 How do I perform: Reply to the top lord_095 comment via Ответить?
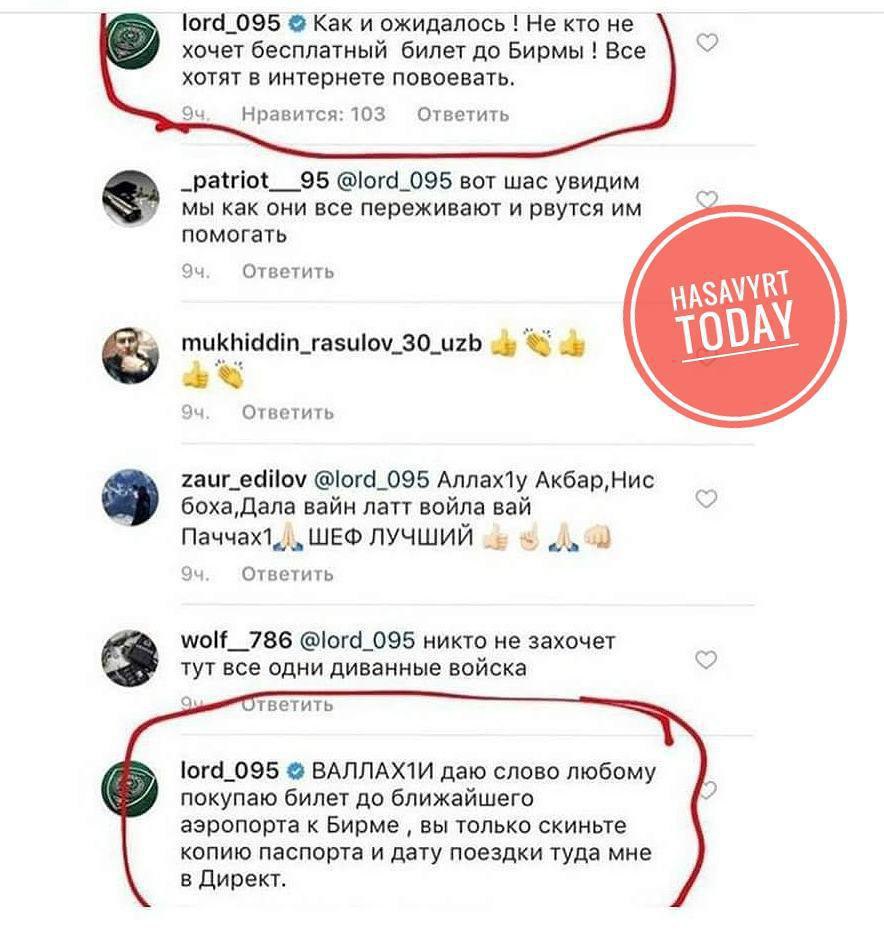463,115
